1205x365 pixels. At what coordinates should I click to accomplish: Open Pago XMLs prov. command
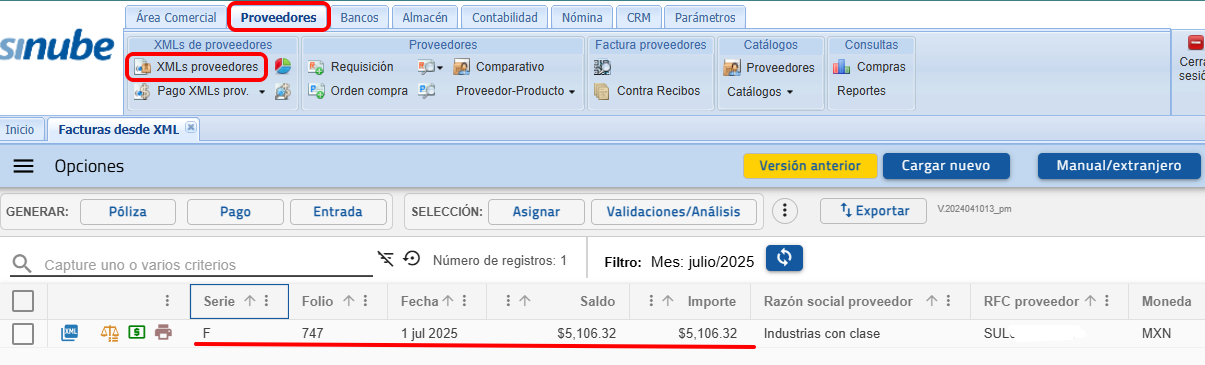coord(193,91)
